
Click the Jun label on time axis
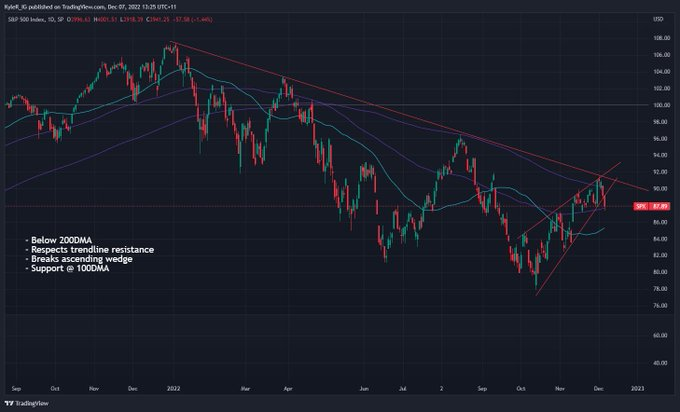tap(364, 389)
